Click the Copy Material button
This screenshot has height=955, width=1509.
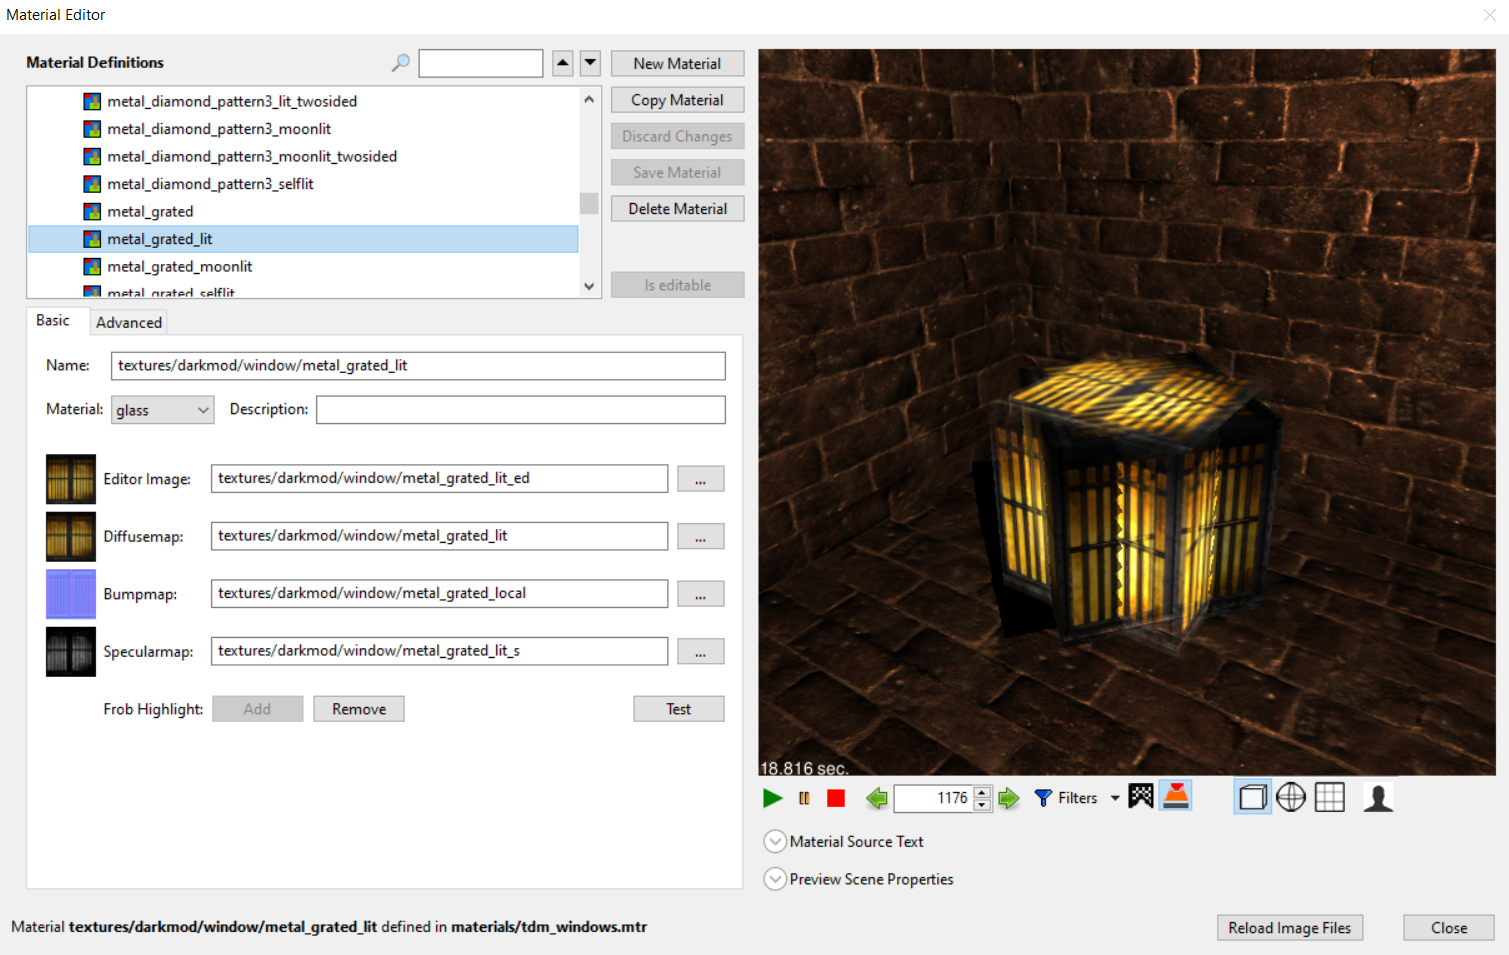[677, 100]
